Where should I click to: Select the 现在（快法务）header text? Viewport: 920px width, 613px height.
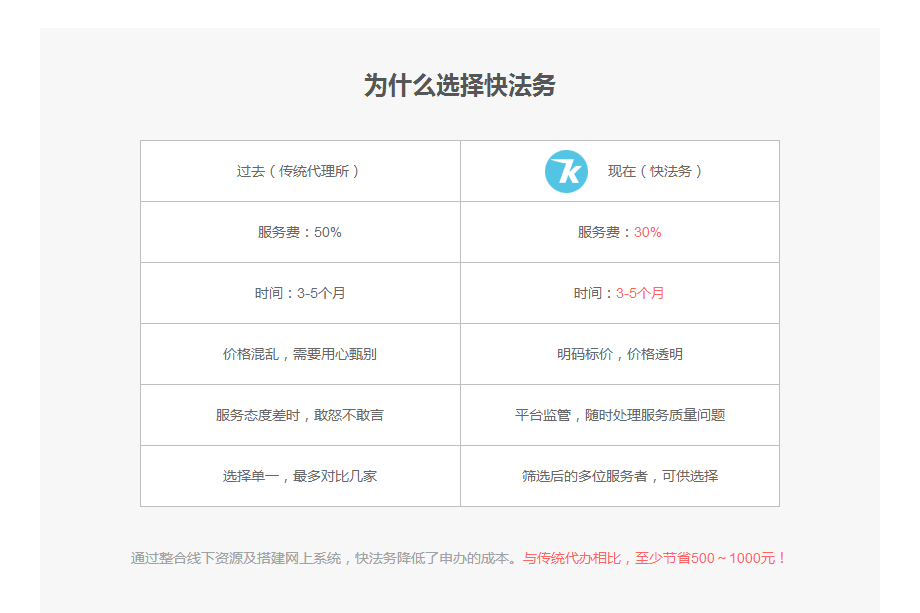pyautogui.click(x=655, y=171)
